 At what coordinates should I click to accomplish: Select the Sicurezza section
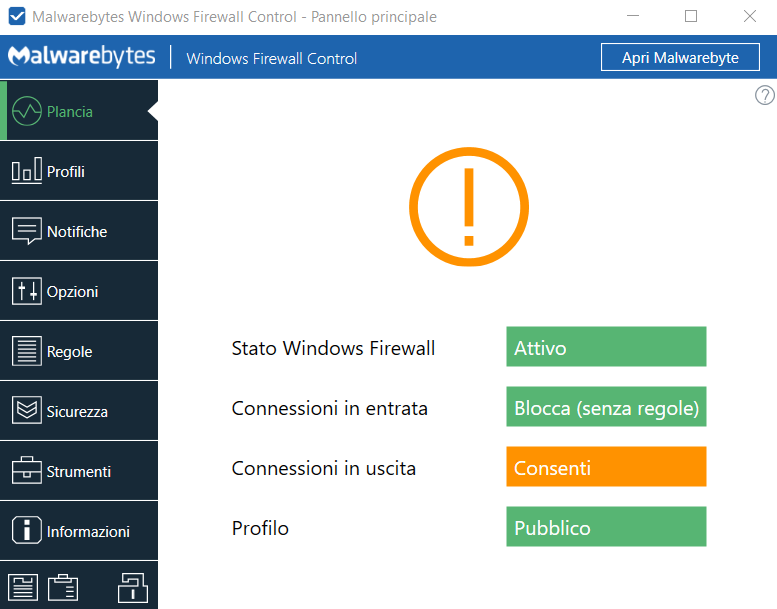(79, 411)
